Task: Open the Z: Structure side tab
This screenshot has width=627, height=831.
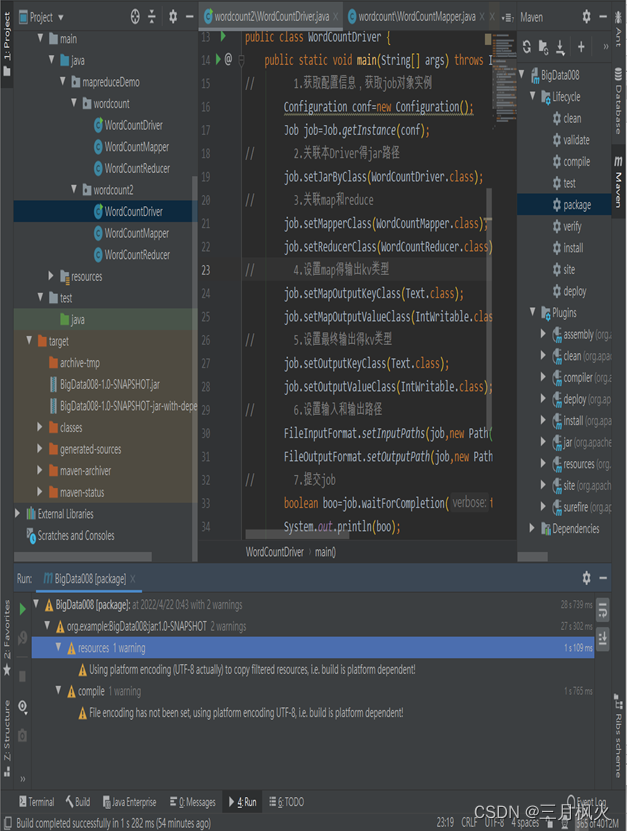Action: click(7, 738)
